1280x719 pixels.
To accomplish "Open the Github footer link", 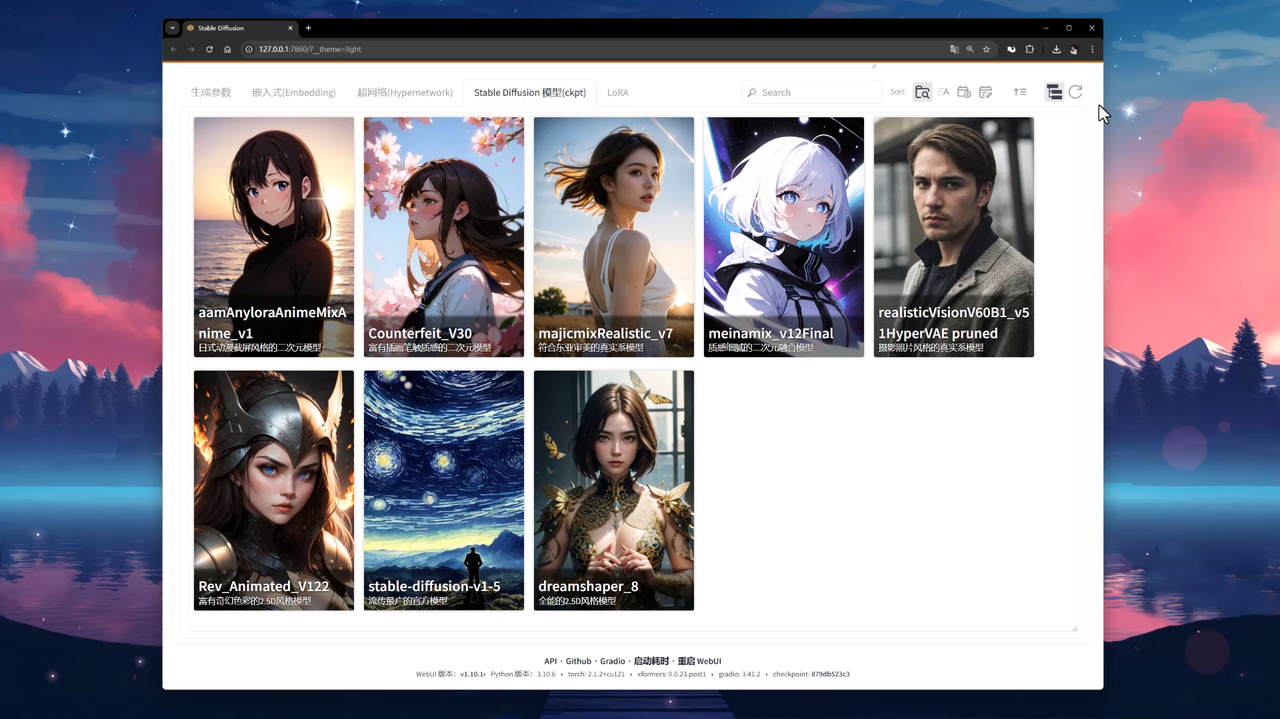I will [578, 661].
